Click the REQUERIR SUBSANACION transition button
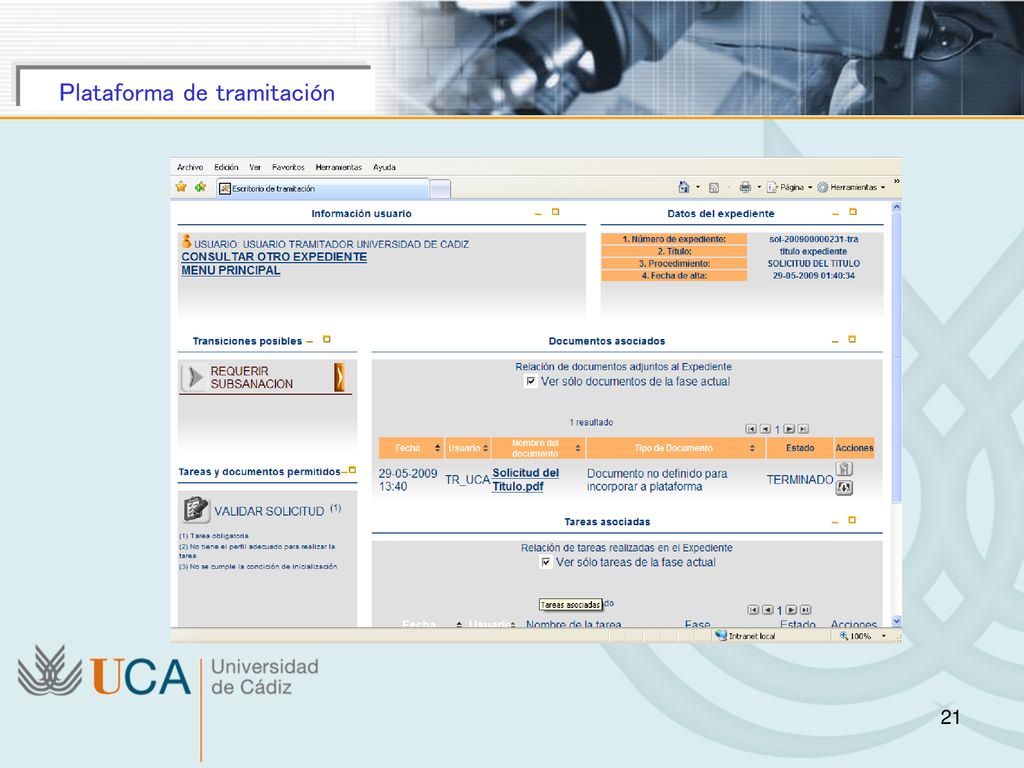 coord(265,377)
